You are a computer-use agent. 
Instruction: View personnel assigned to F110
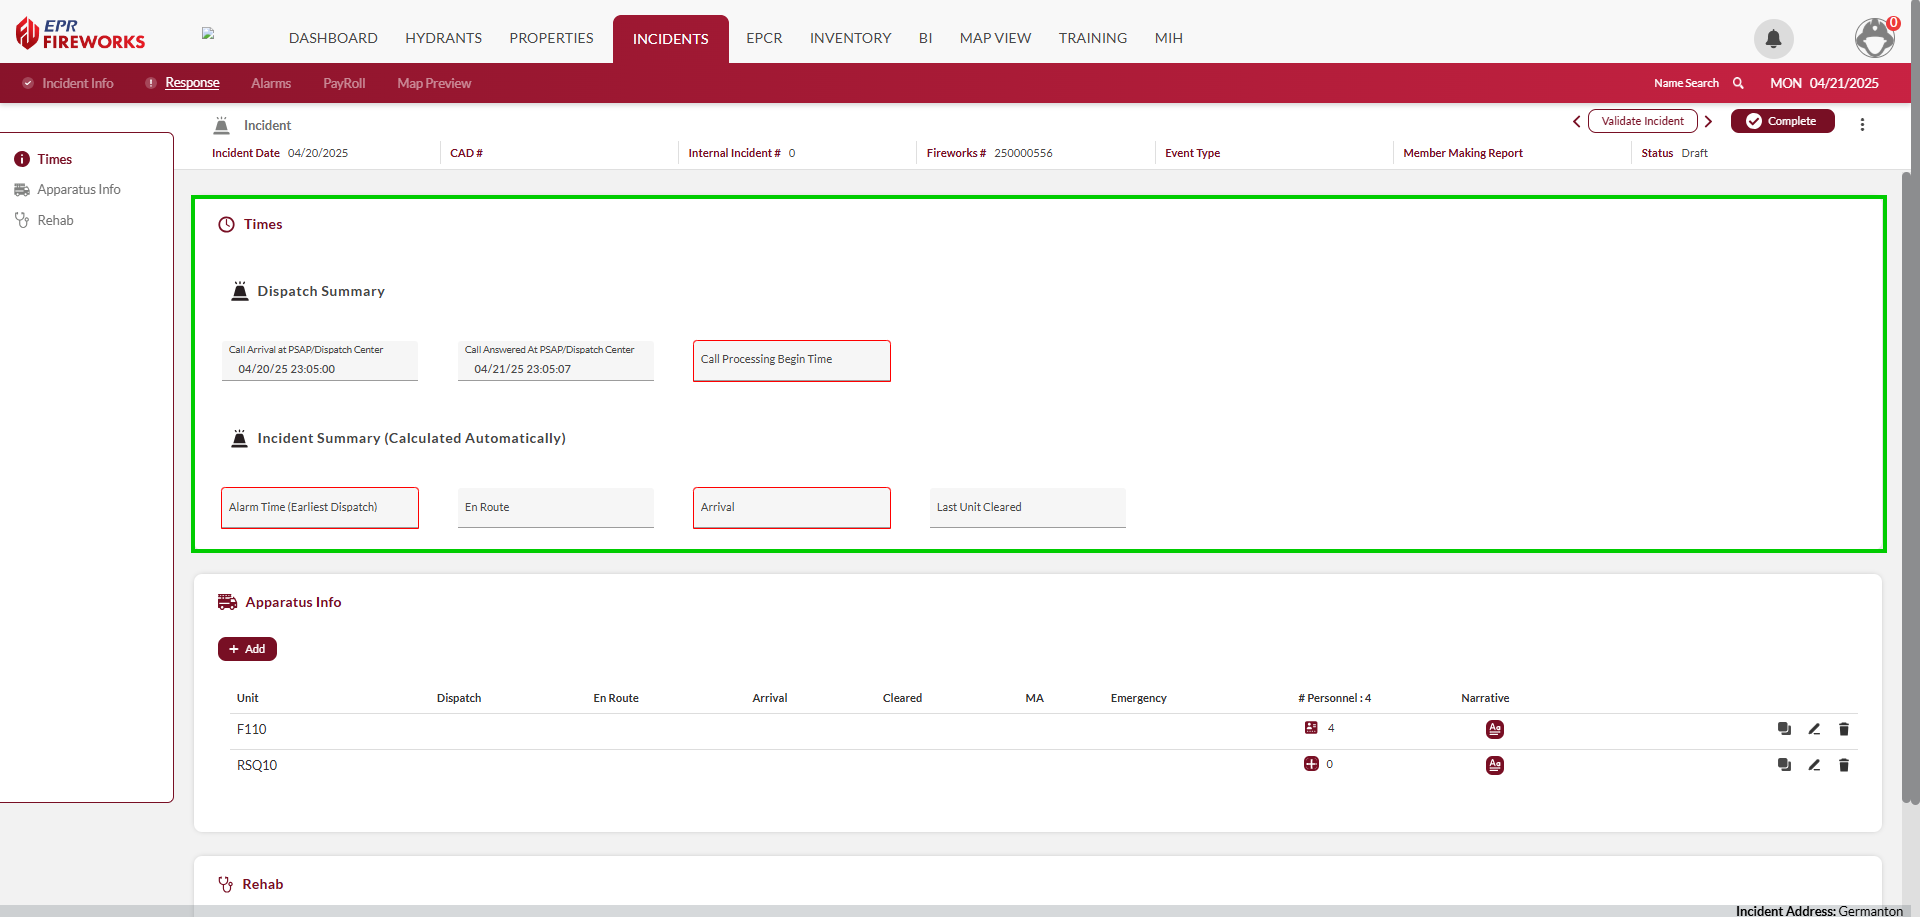(1311, 728)
